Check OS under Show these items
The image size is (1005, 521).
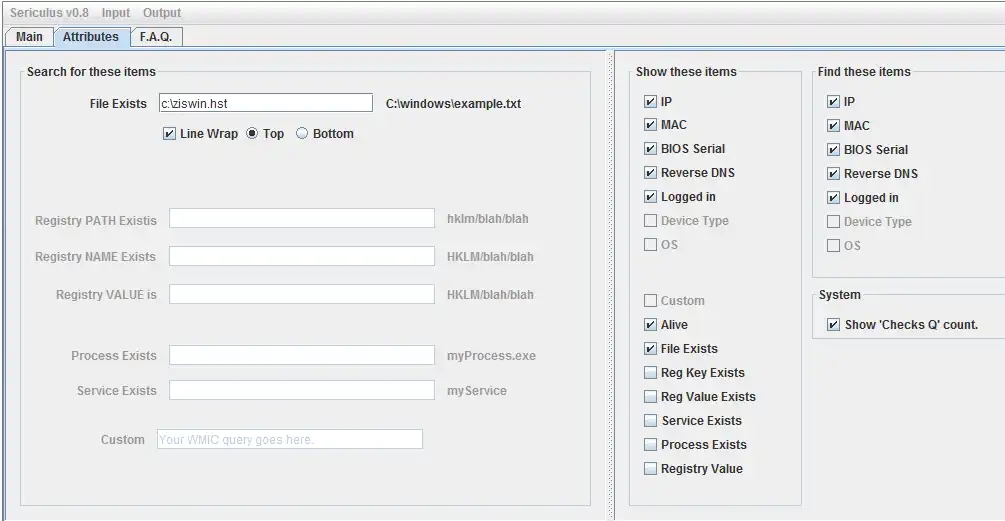(650, 244)
